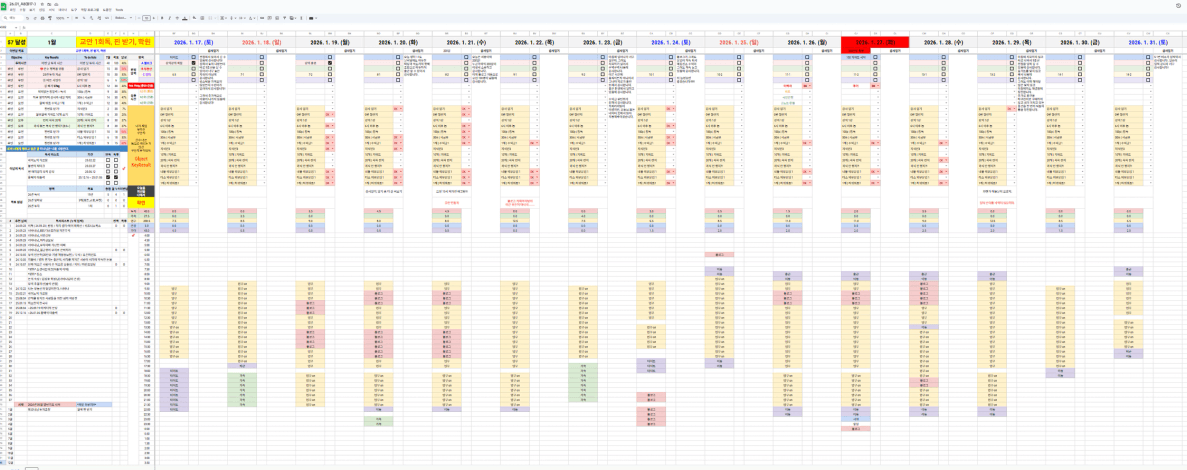Open the 데이터 menu
The image size is (1187, 470).
coord(63,10)
